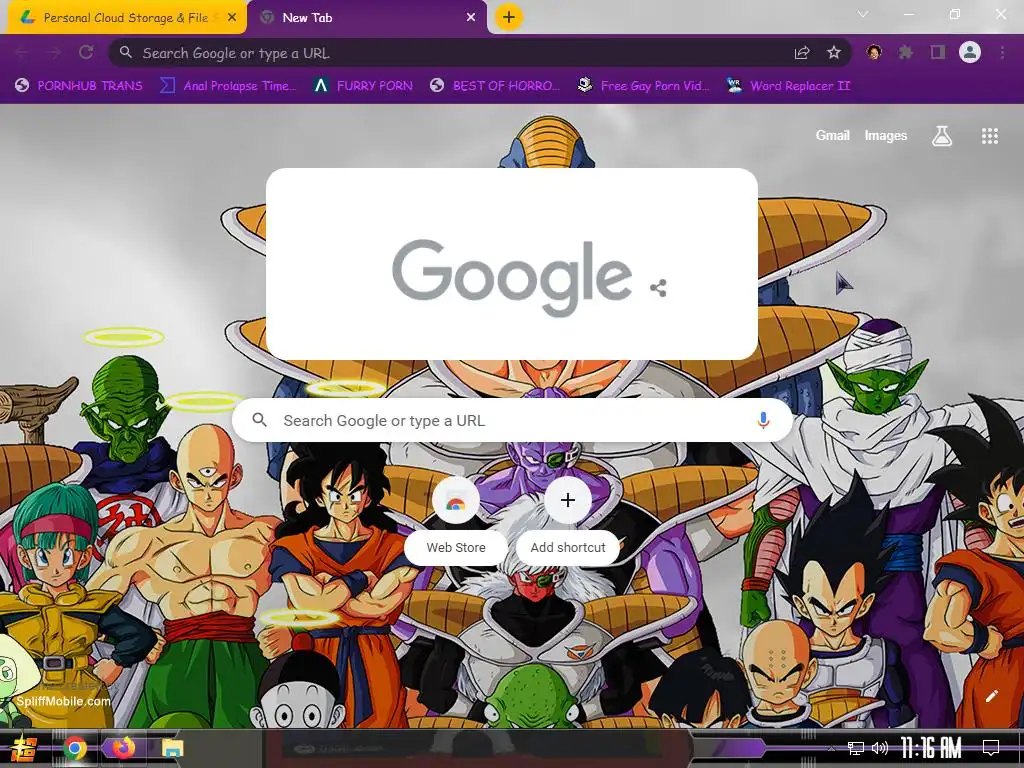
Task: Click the search icon inside the address bar
Action: tap(126, 52)
